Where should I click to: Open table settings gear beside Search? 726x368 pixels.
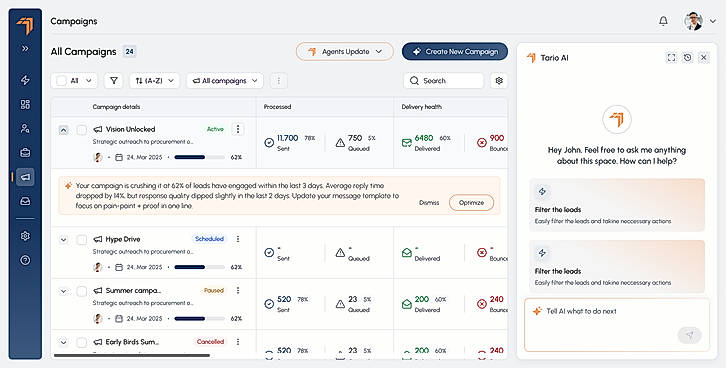(x=499, y=81)
